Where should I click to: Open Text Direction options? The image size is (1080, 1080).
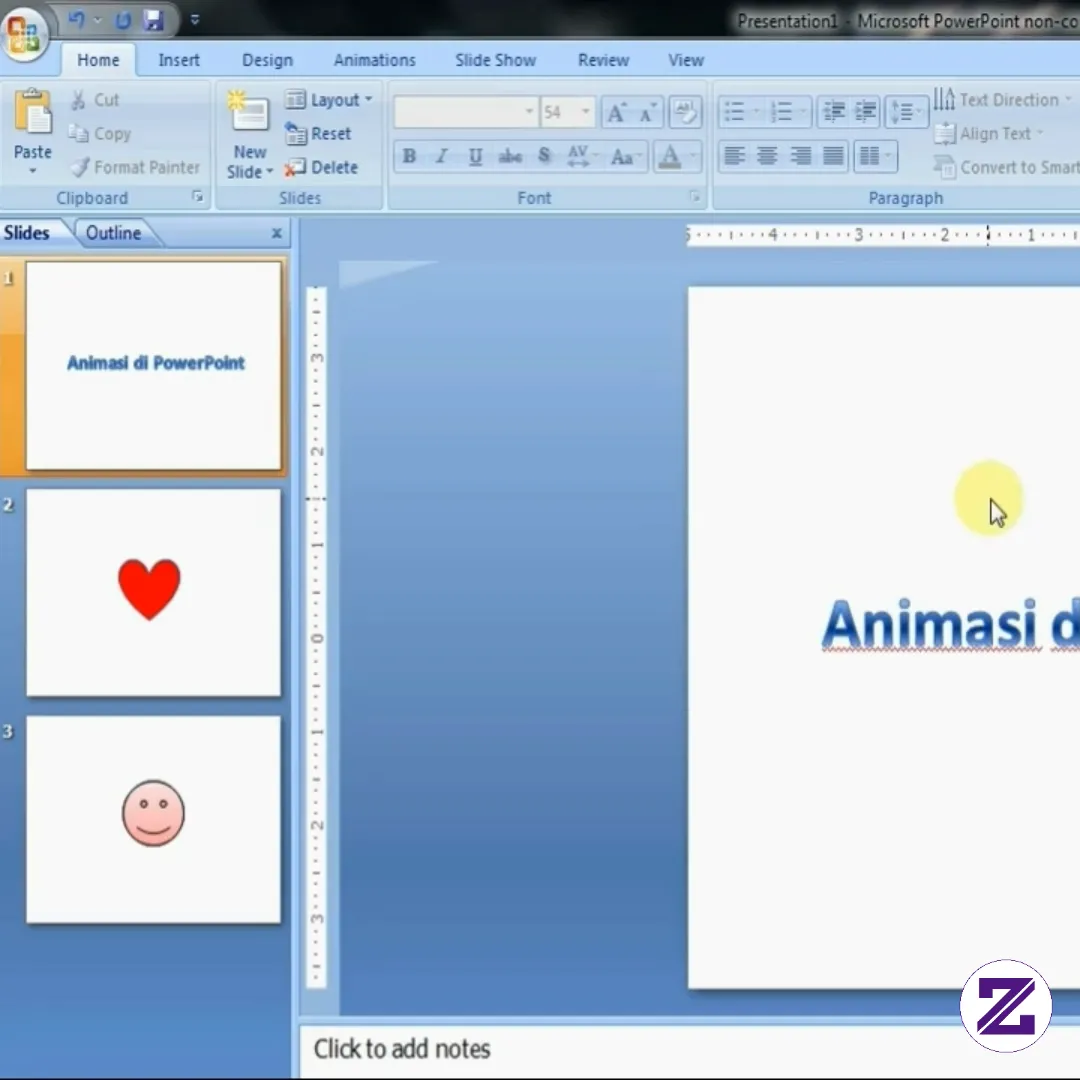pyautogui.click(x=1003, y=100)
